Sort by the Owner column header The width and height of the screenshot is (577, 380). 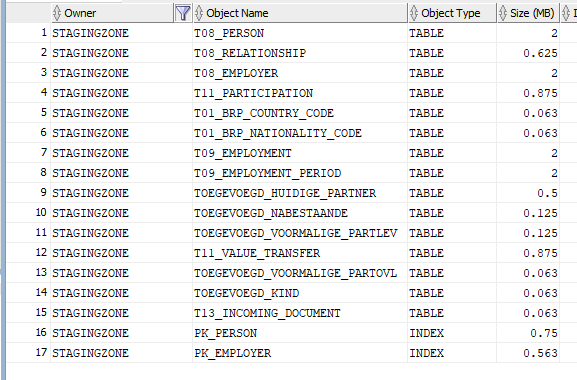click(112, 13)
